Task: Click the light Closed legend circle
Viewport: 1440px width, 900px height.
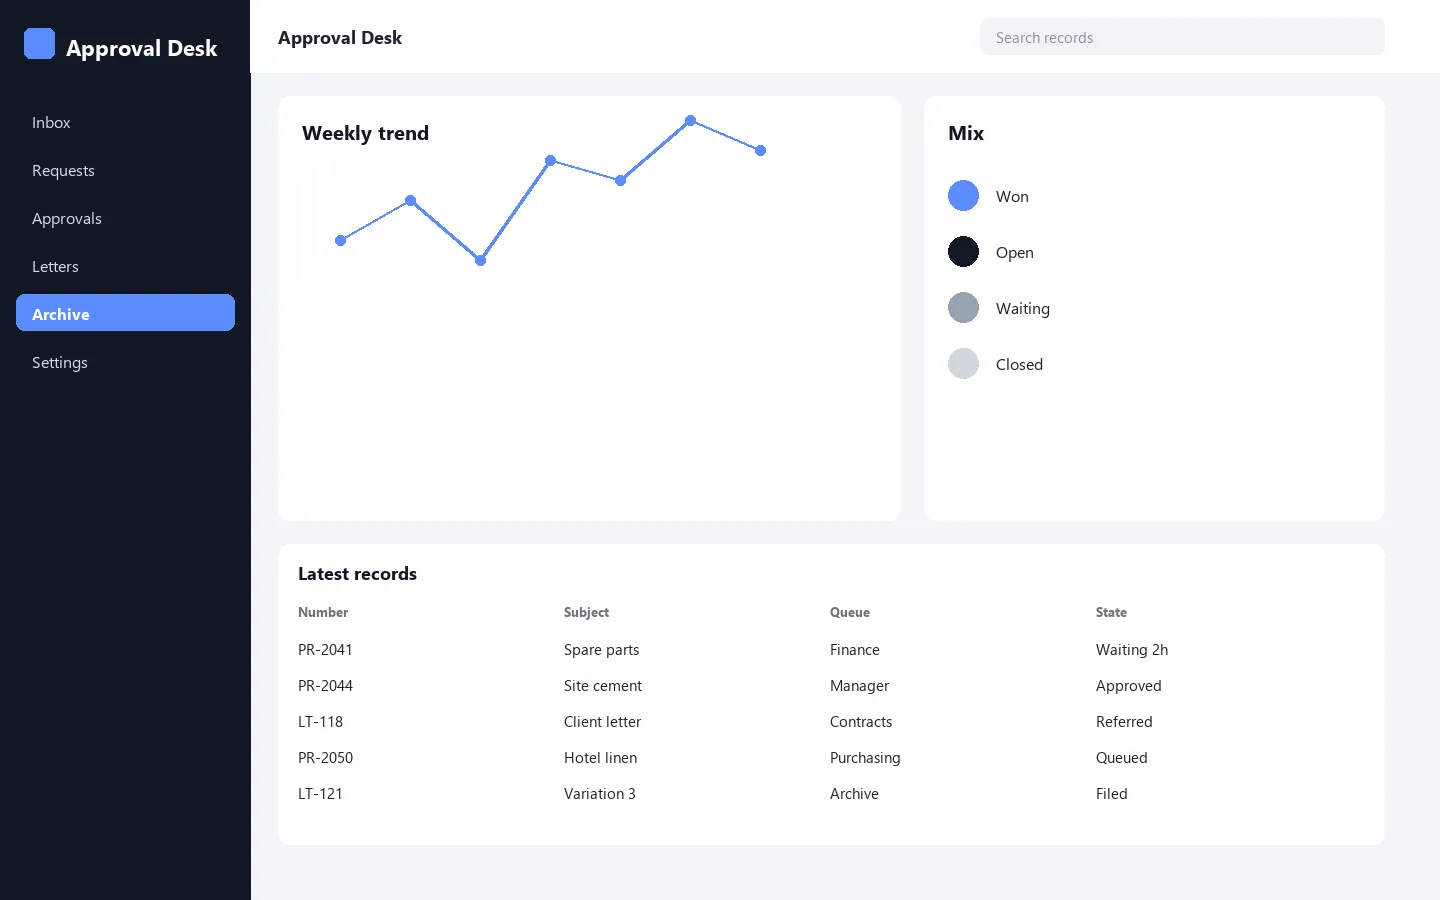Action: coord(963,364)
